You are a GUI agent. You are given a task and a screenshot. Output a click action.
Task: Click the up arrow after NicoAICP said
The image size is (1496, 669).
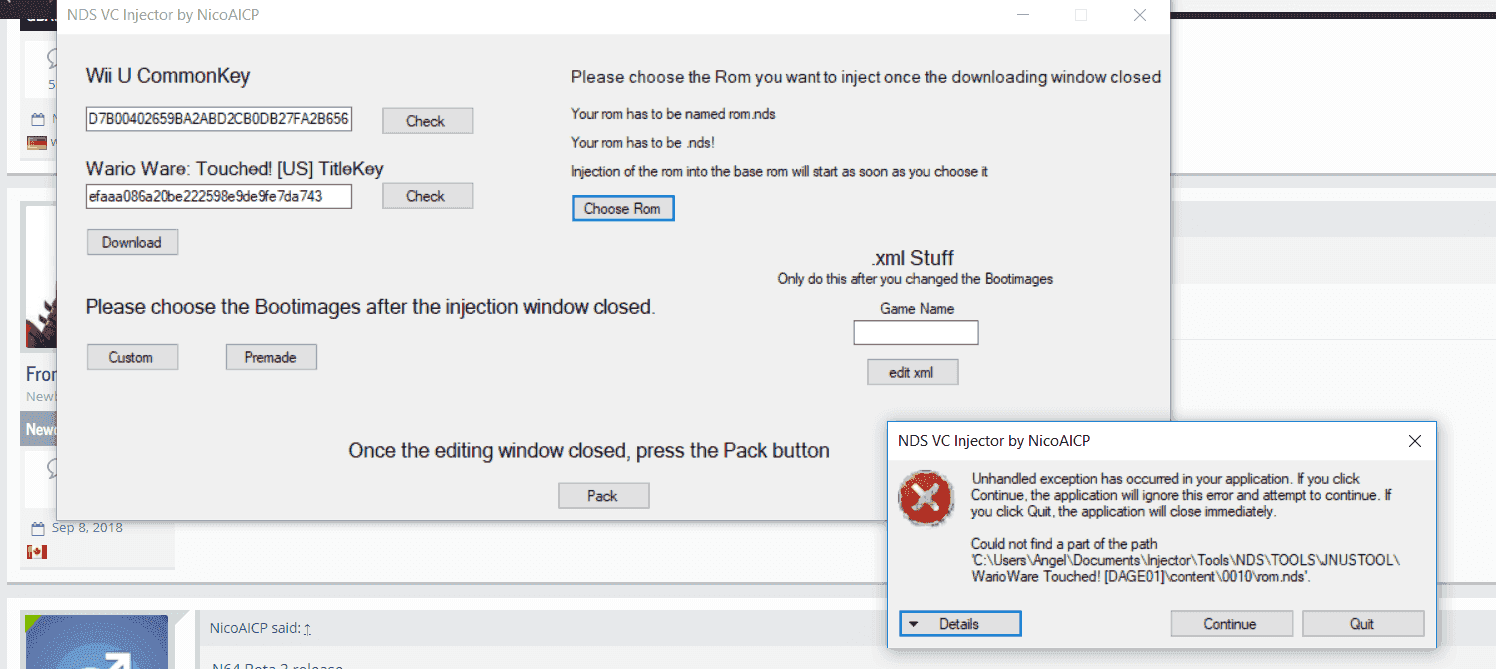click(308, 629)
